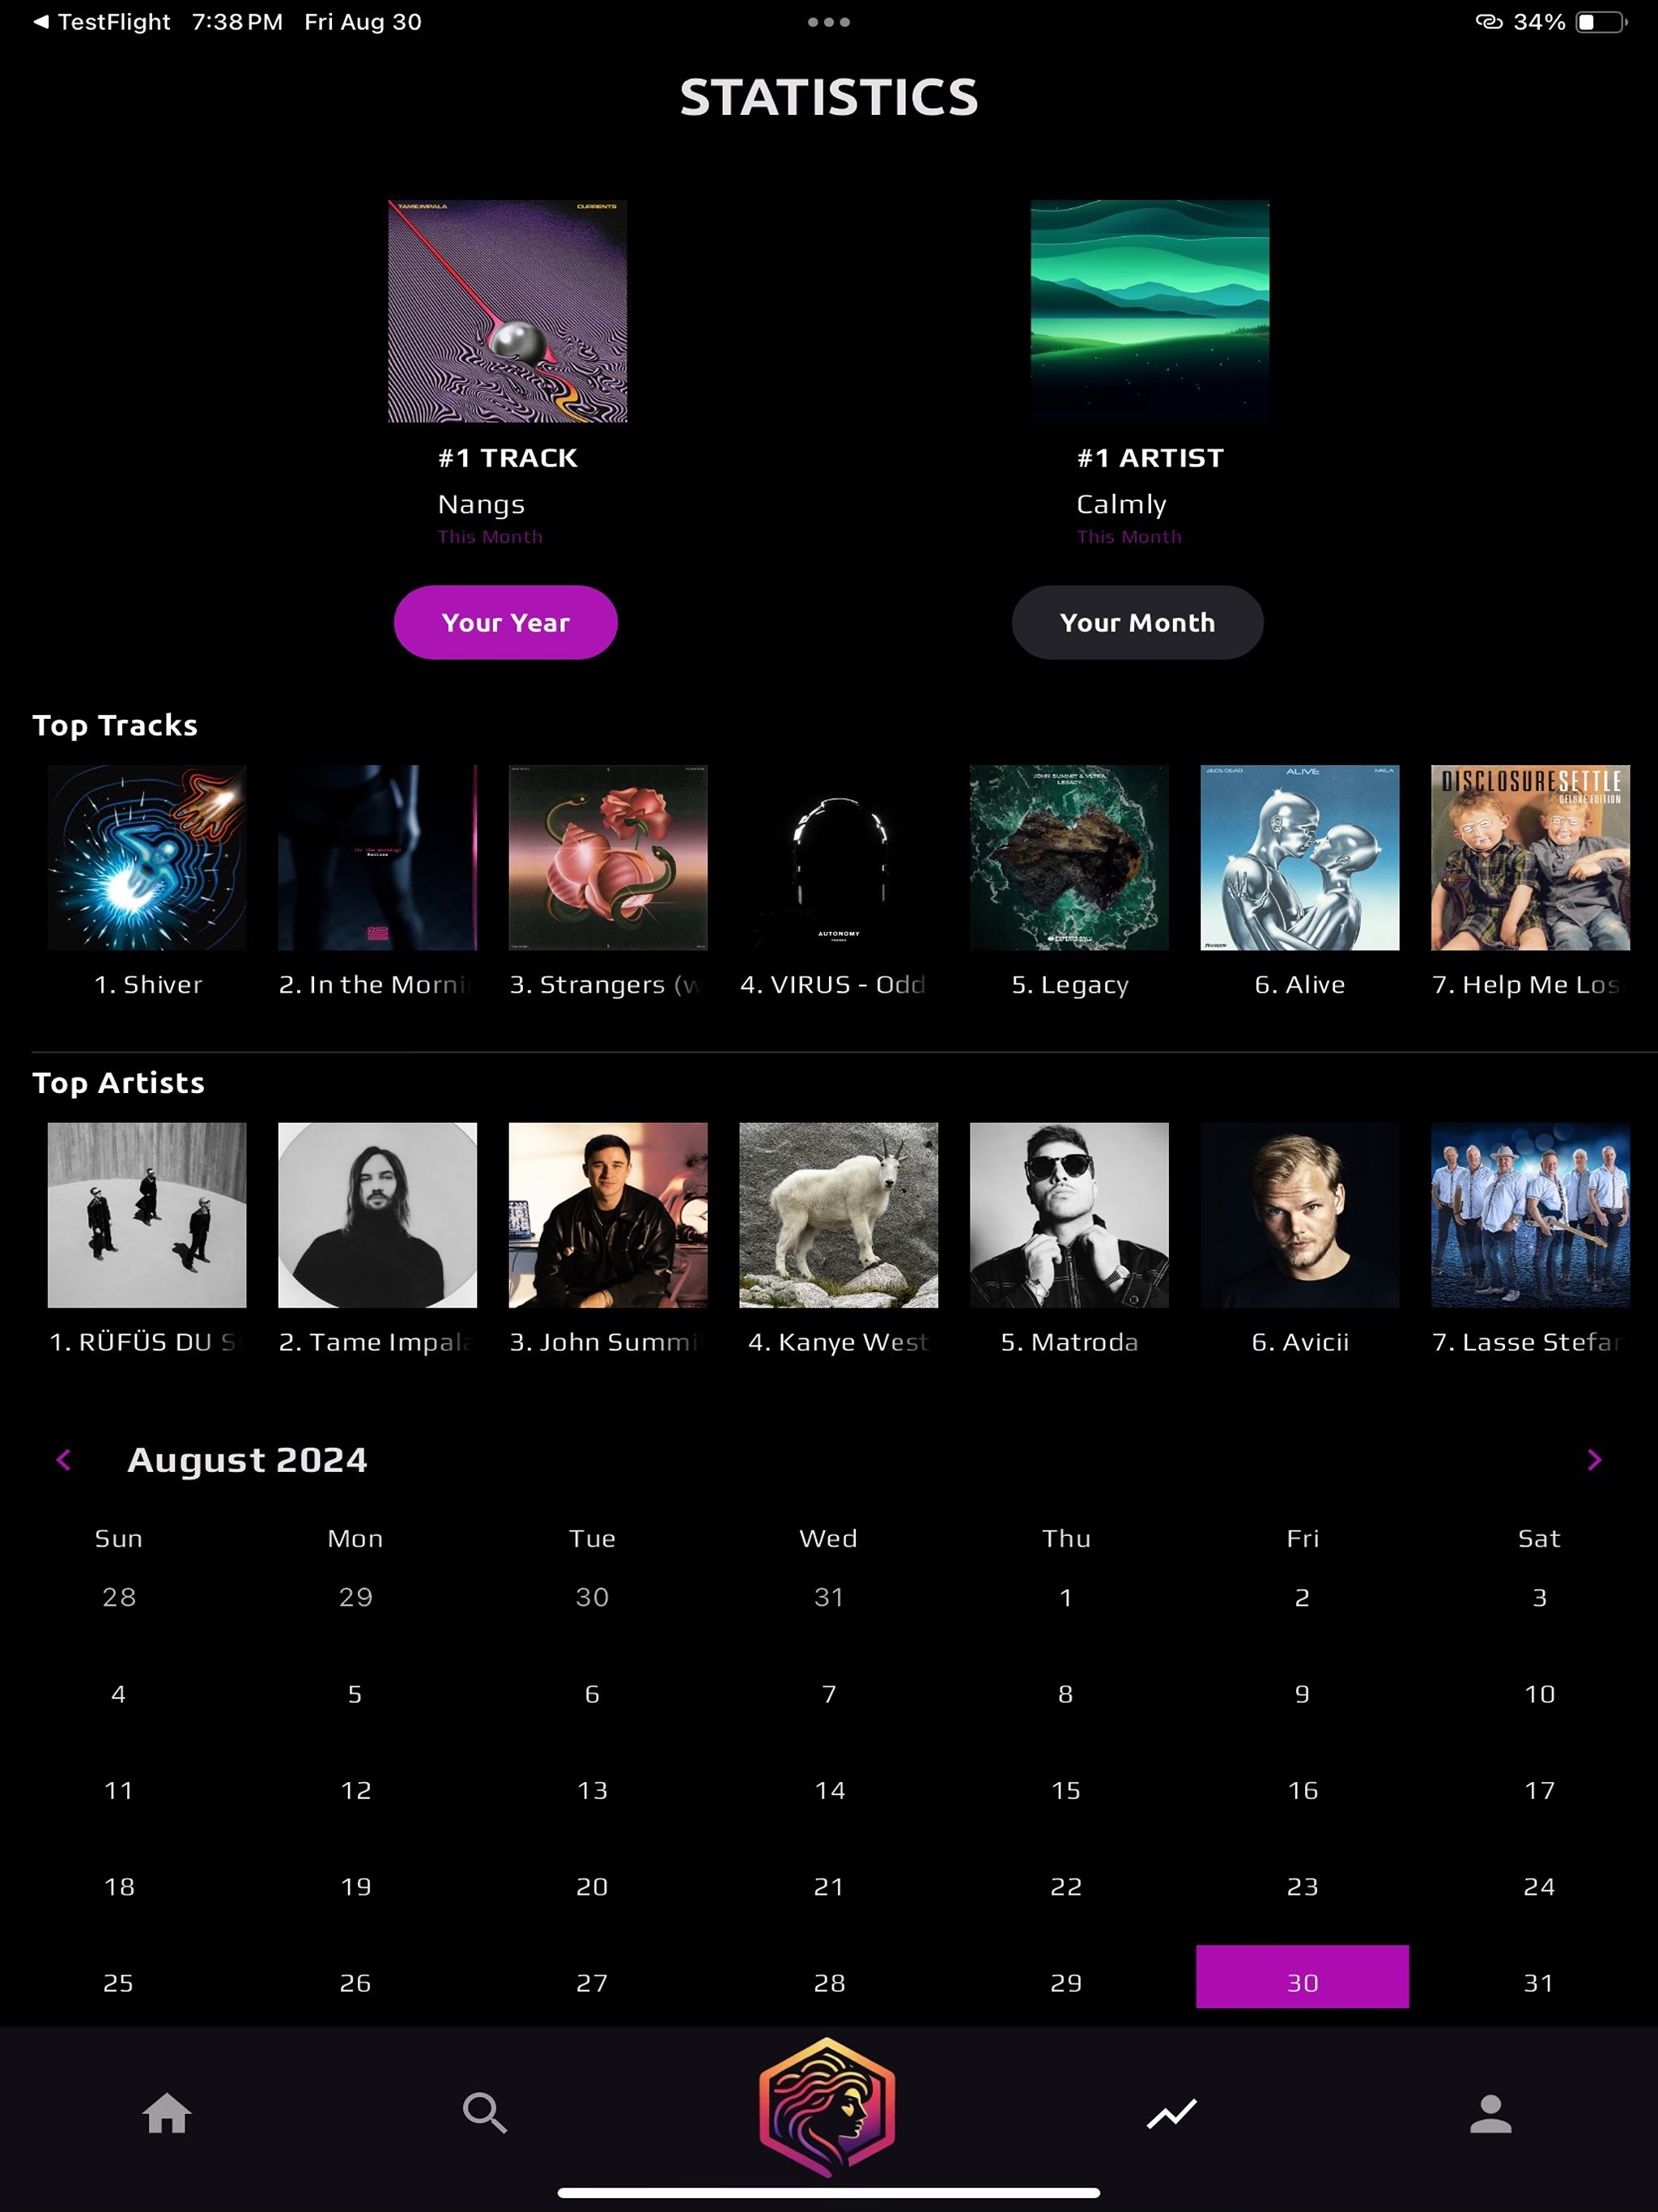Open the Avicii artist photo

point(1300,1215)
